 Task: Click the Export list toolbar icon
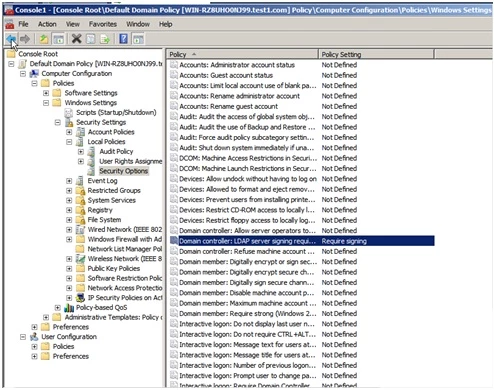105,39
